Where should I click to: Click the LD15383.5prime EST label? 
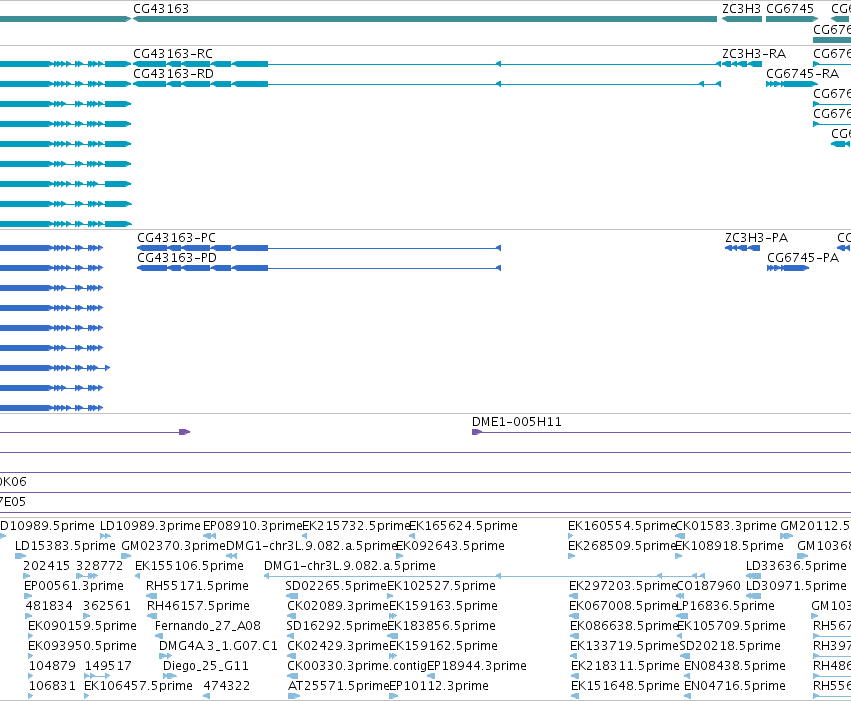coord(65,546)
